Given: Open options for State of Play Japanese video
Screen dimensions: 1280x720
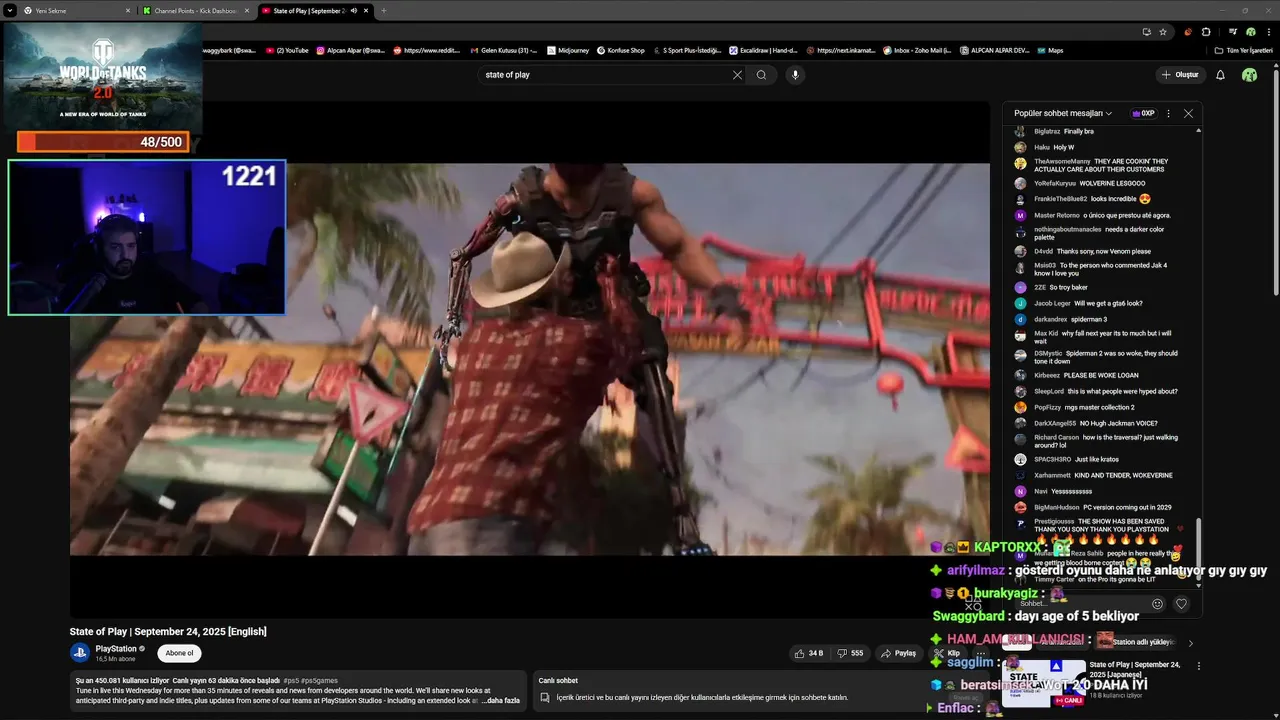Looking at the screenshot, I should (1199, 666).
